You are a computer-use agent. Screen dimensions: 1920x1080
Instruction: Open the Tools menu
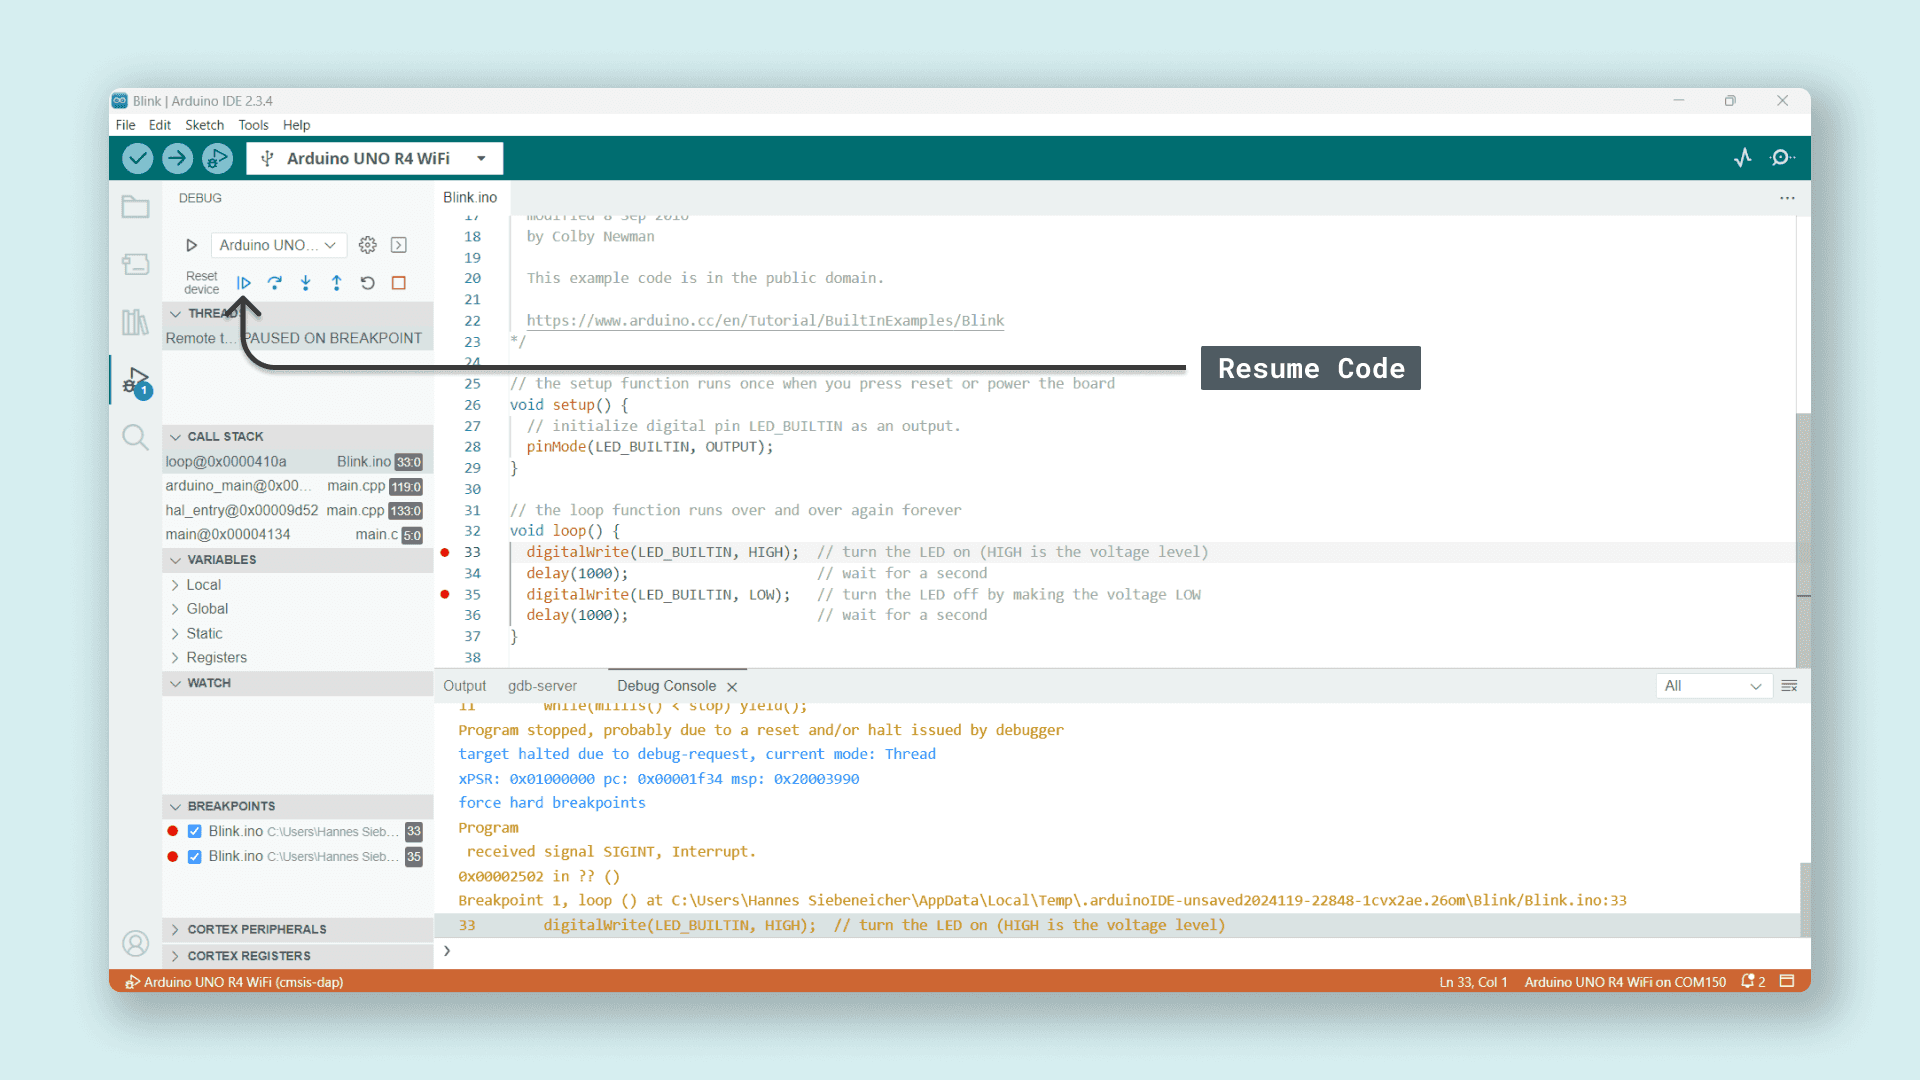(253, 124)
